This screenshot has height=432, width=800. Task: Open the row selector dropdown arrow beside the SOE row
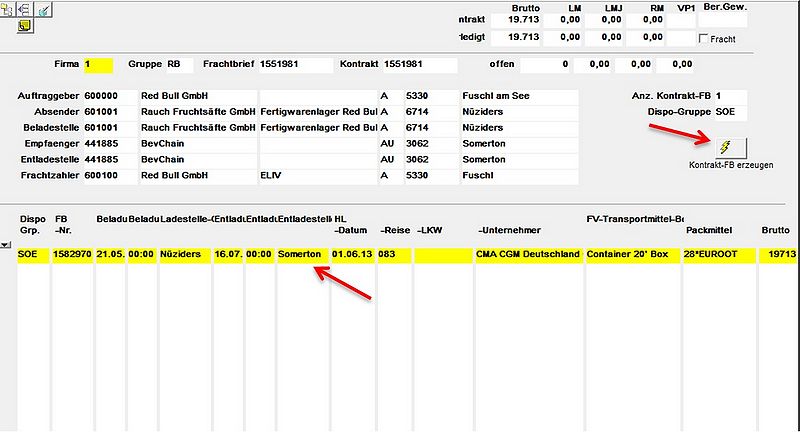(5, 245)
